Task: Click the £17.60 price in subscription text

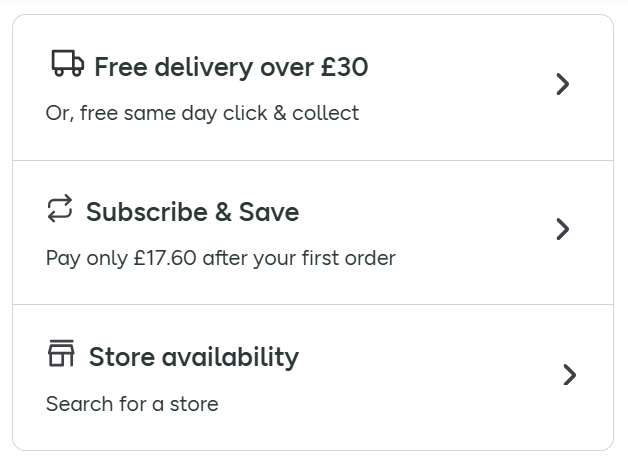Action: coord(165,258)
